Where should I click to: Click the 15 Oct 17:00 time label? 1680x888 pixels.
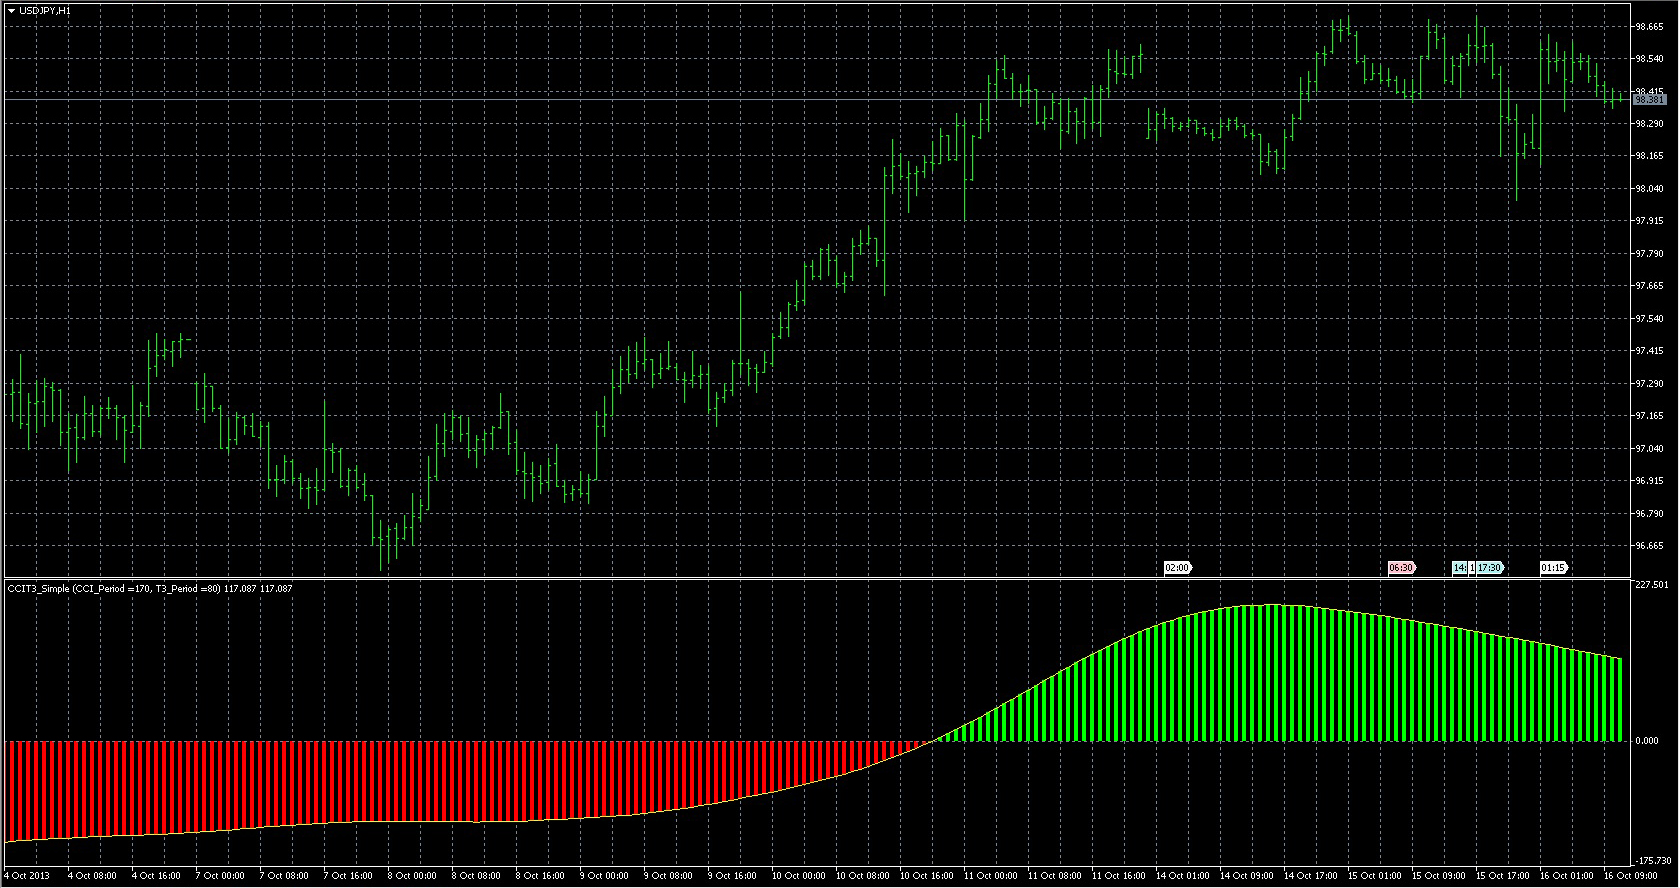point(1503,876)
